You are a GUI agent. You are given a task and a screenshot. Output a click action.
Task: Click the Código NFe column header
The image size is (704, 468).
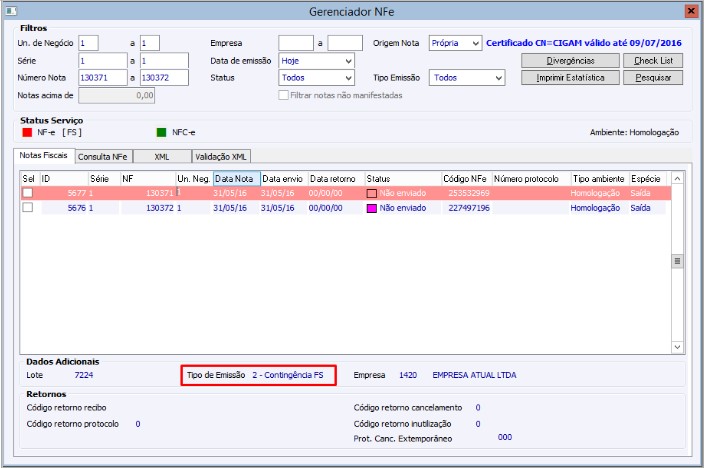pyautogui.click(x=467, y=179)
